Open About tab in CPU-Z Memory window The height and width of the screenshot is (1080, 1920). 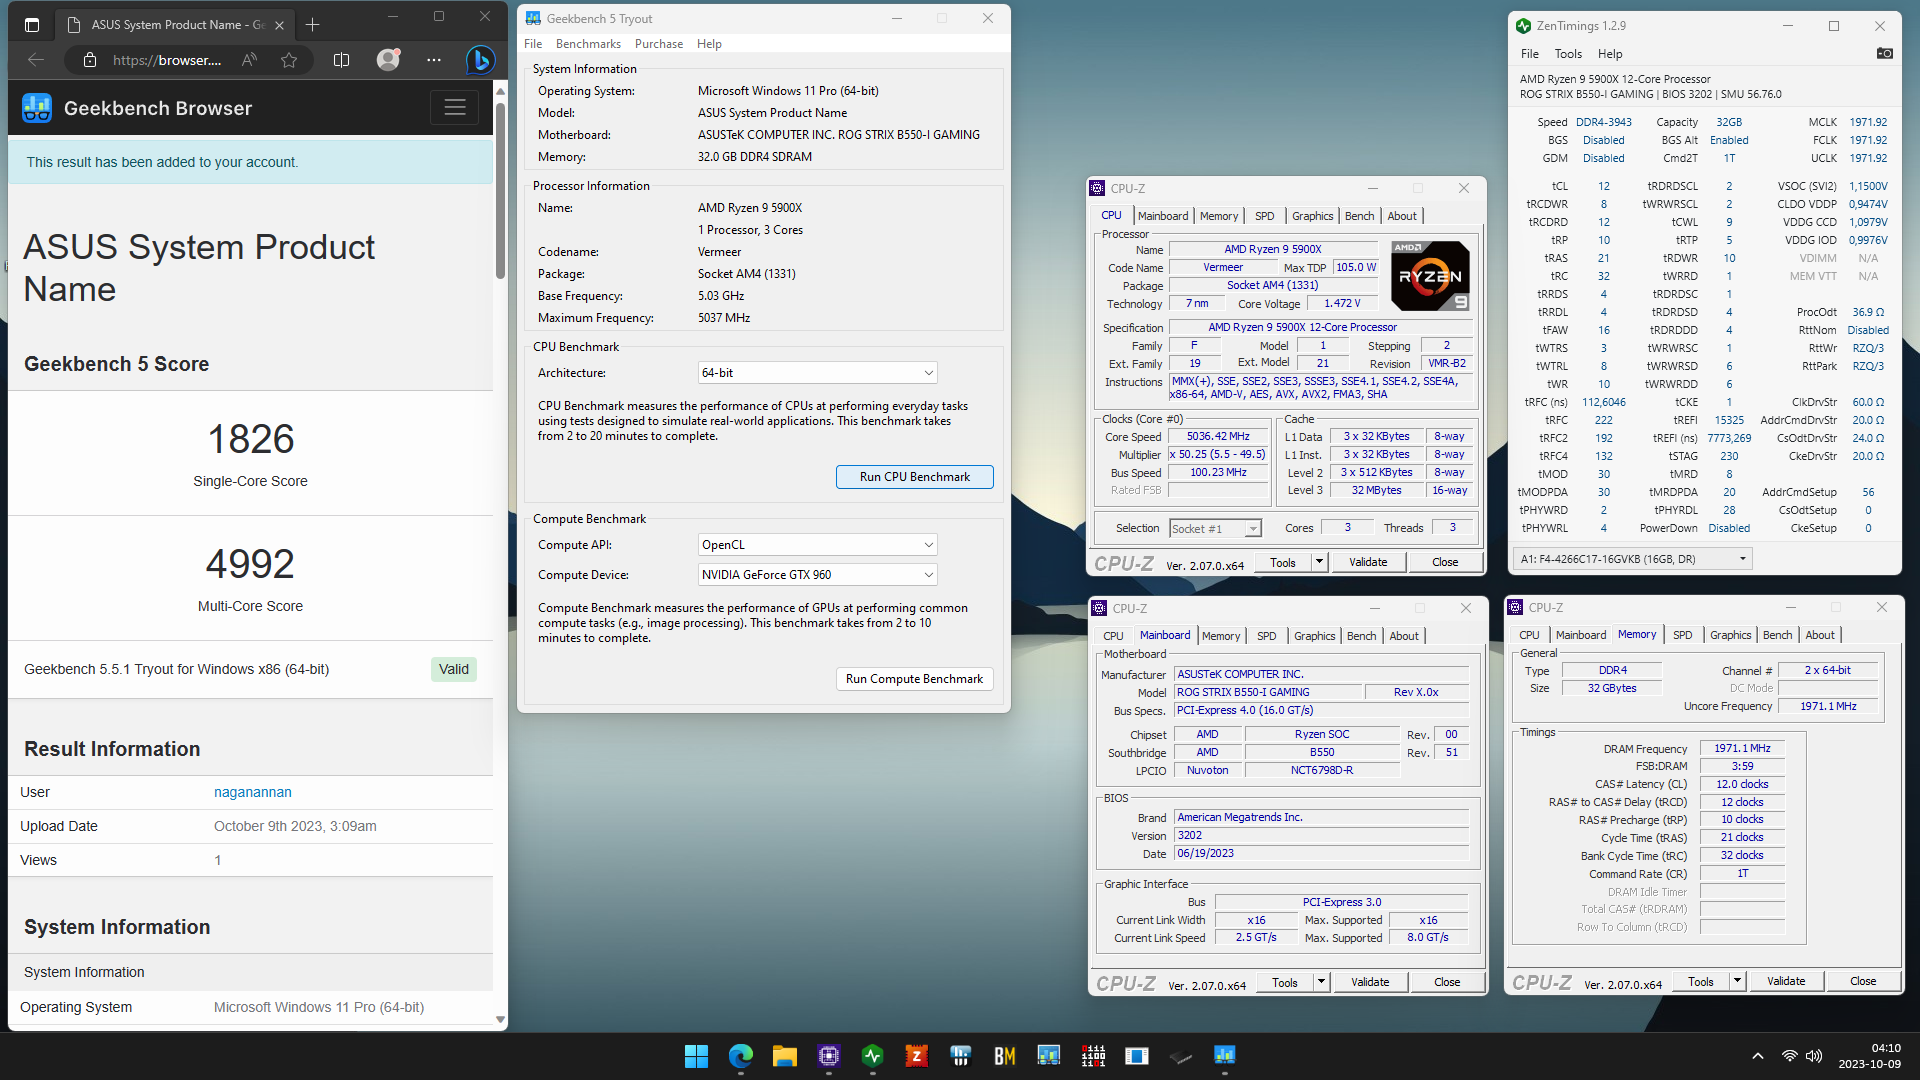pyautogui.click(x=1820, y=635)
